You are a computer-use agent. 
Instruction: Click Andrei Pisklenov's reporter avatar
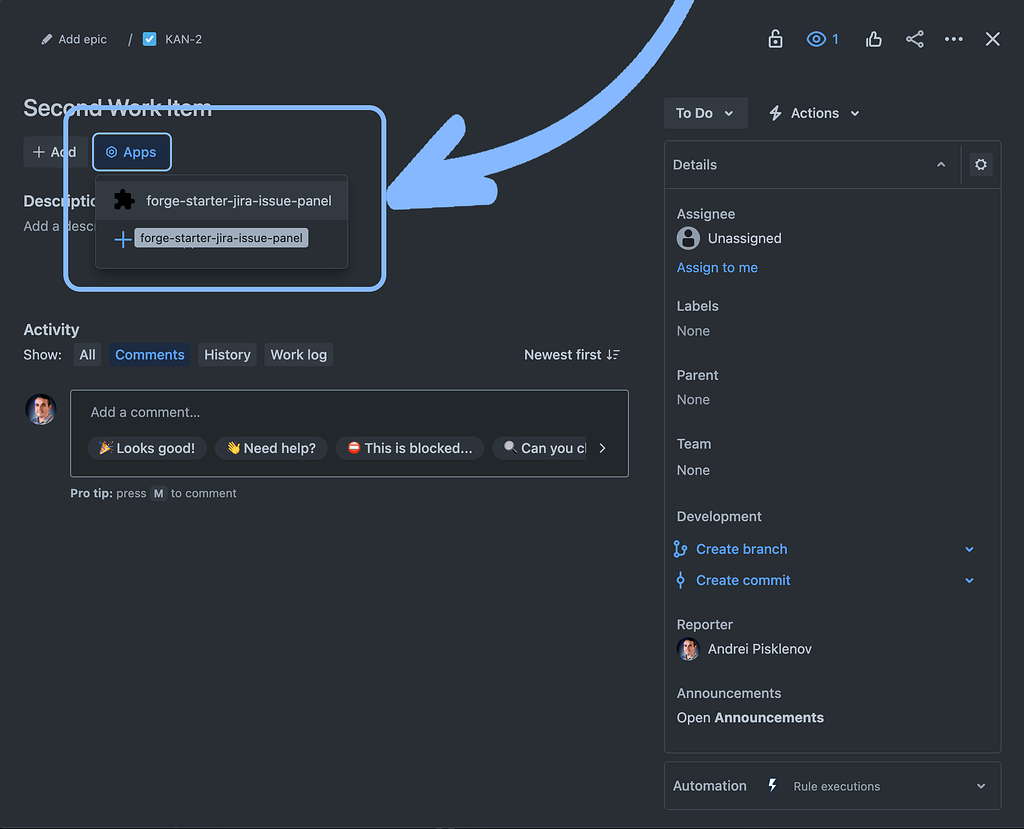pyautogui.click(x=687, y=649)
